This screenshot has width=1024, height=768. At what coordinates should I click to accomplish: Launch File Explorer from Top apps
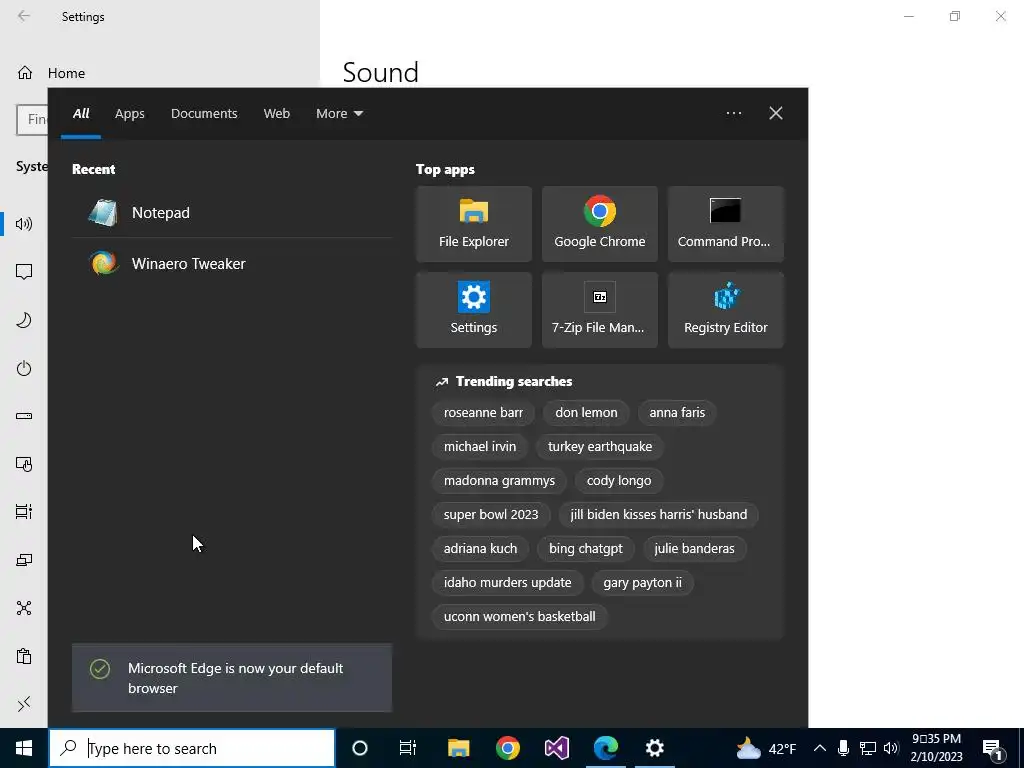[x=473, y=224]
